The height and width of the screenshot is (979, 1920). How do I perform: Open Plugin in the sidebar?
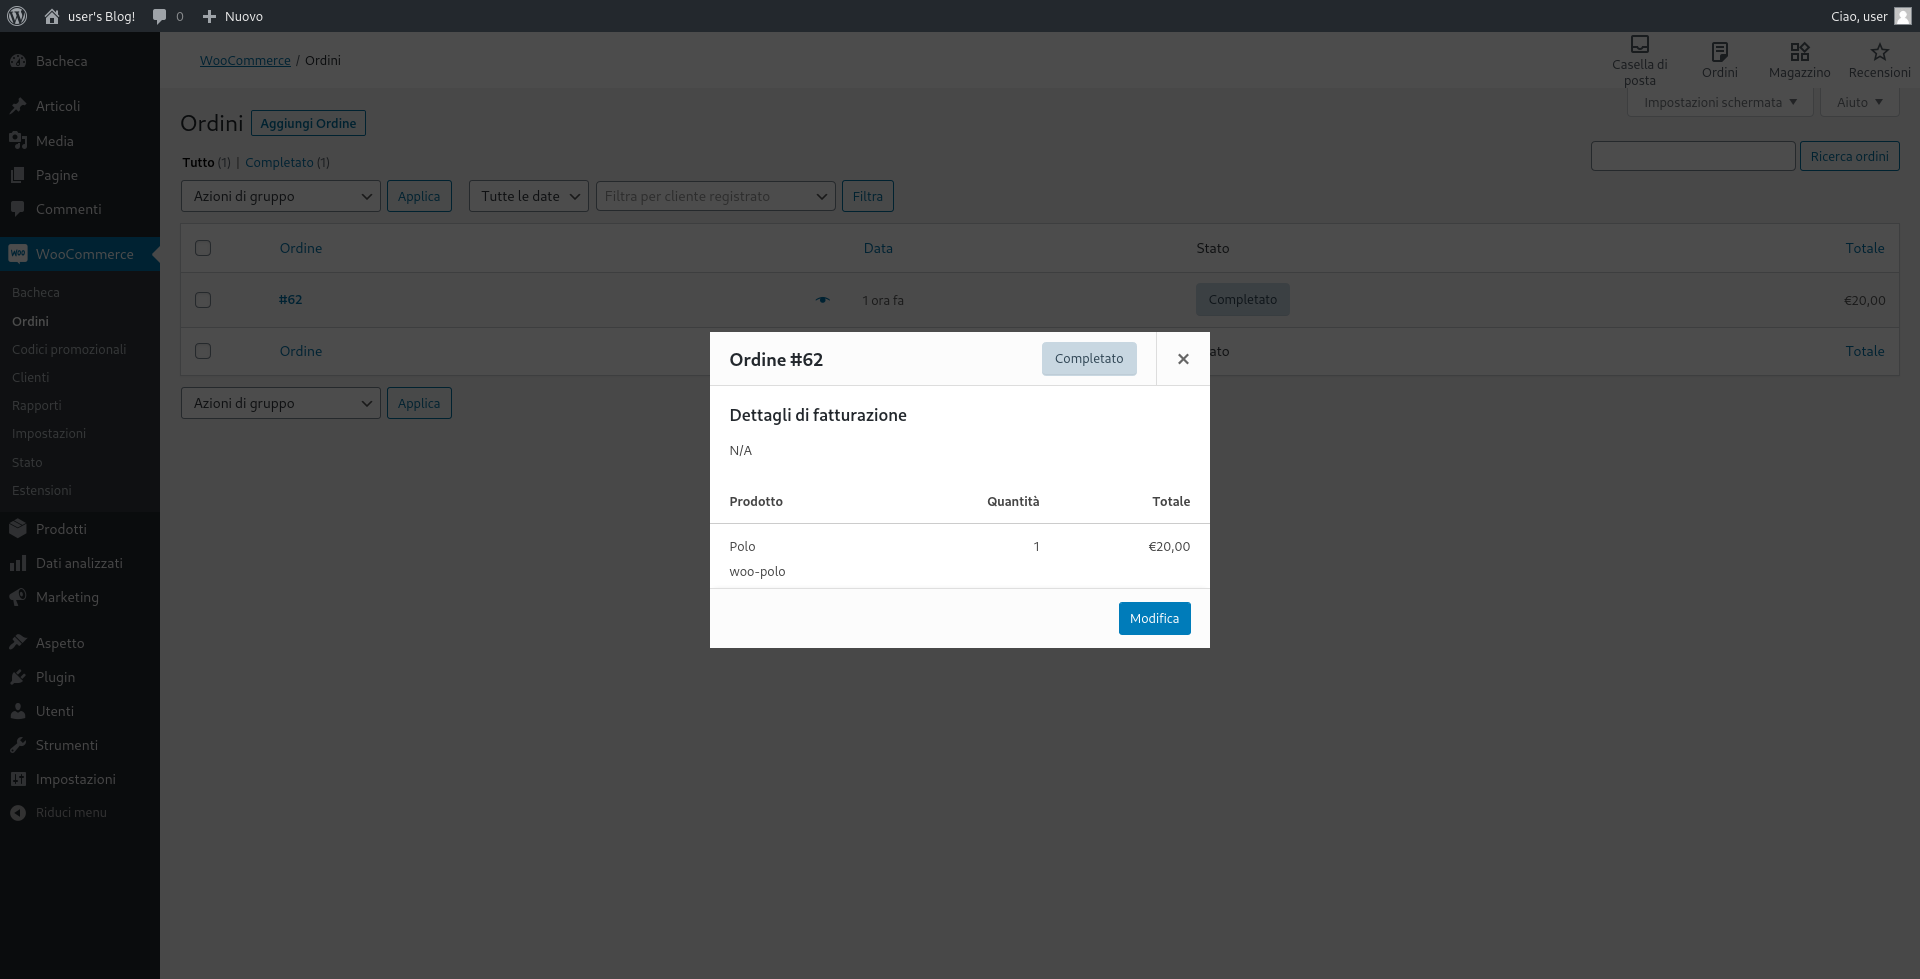(80, 677)
